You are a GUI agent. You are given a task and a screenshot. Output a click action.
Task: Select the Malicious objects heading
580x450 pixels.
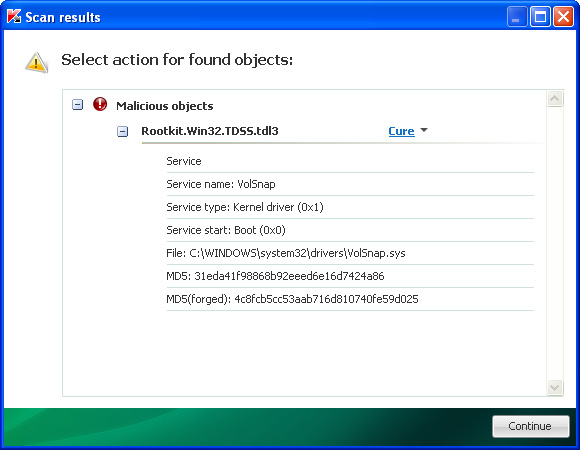[x=165, y=106]
